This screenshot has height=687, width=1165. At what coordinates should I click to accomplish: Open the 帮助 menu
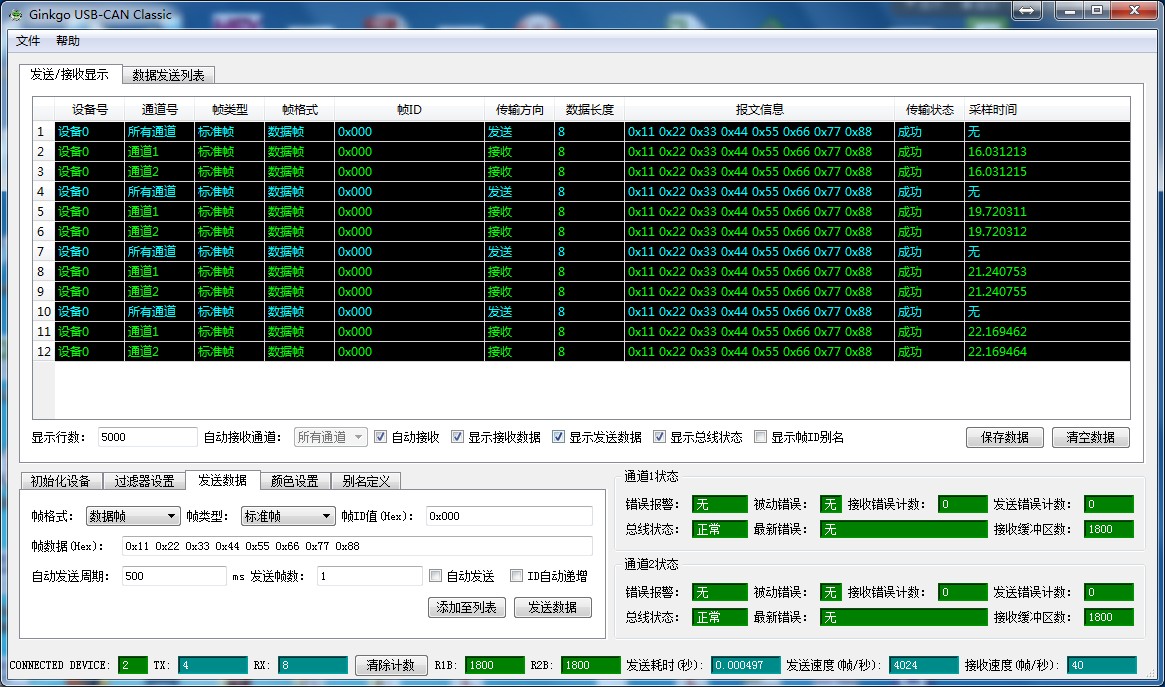tap(67, 41)
